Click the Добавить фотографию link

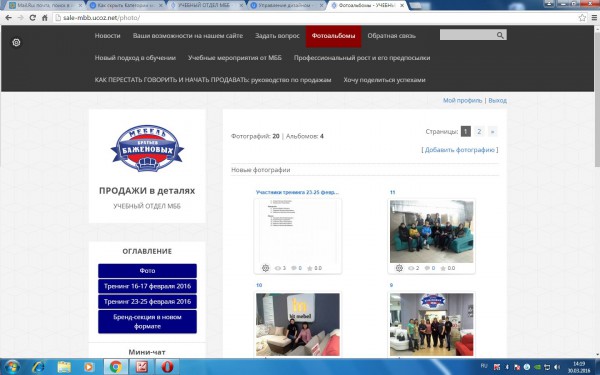[x=460, y=150]
